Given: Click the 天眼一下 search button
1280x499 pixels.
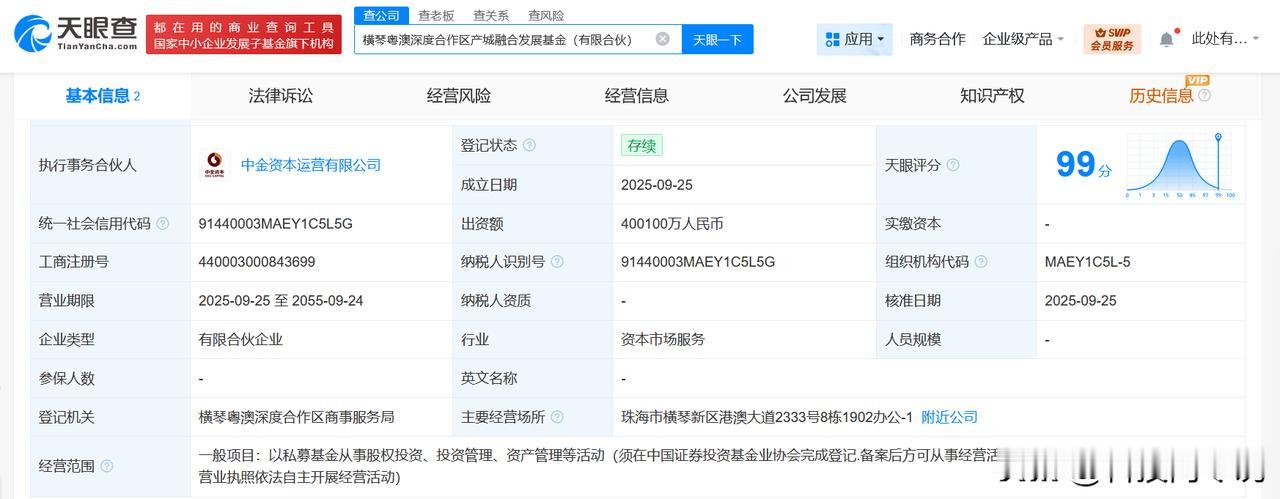Looking at the screenshot, I should coord(718,39).
